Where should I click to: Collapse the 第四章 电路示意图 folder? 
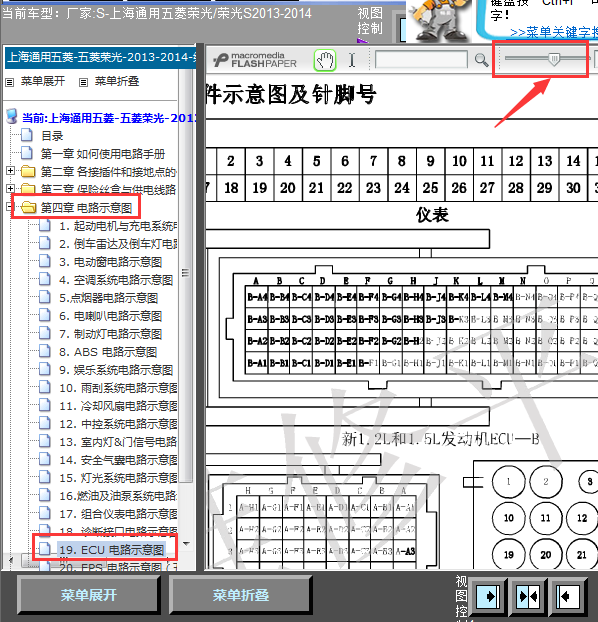click(10, 206)
